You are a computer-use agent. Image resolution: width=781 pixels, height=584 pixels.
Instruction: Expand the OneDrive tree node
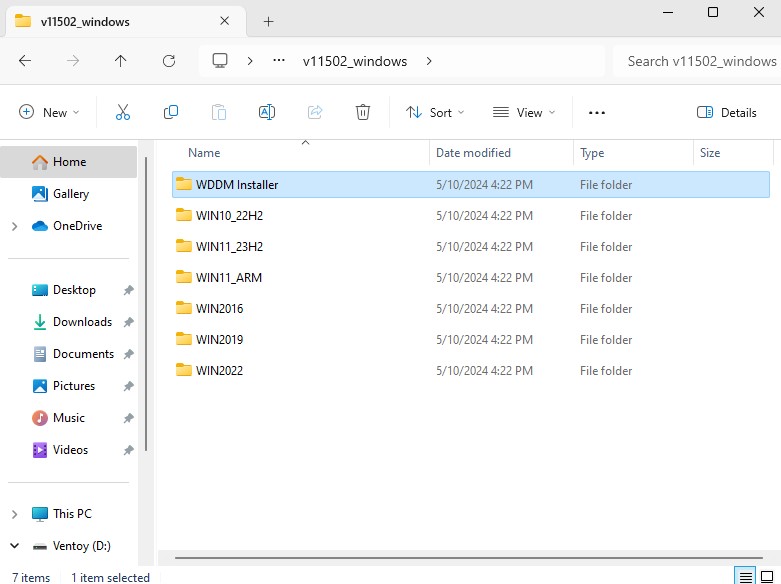point(14,226)
